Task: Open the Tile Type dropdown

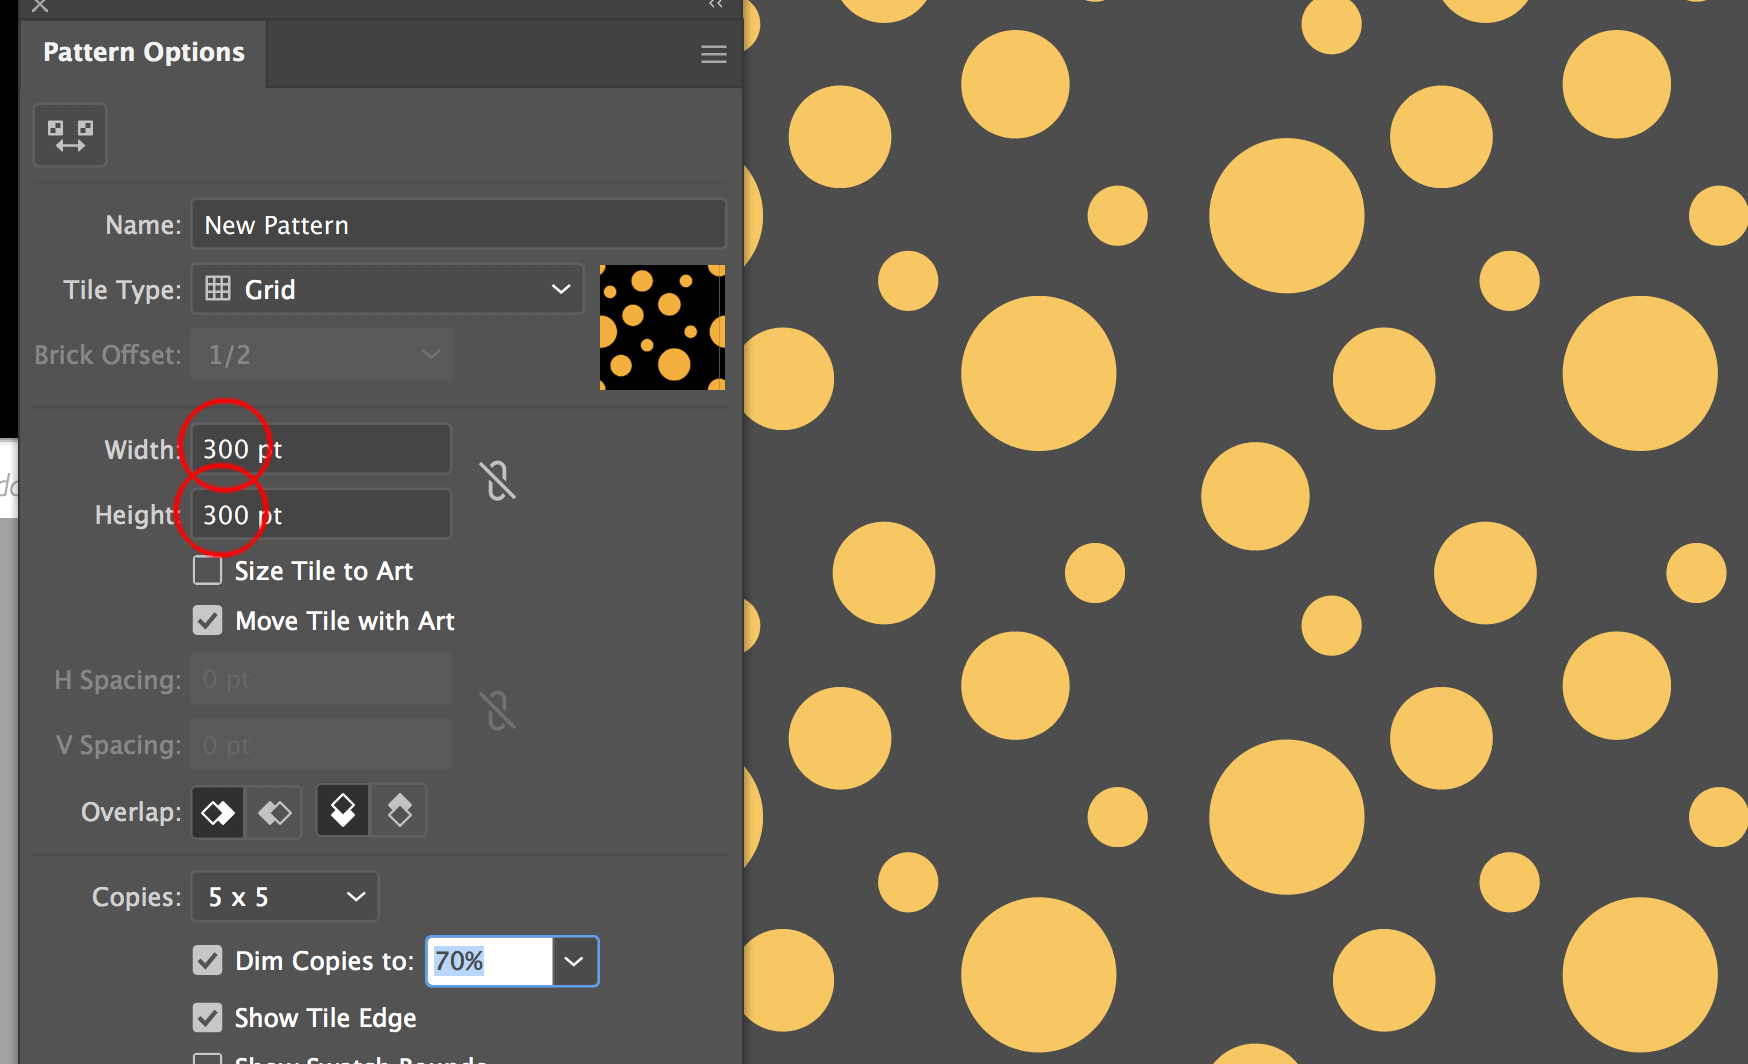Action: coord(559,289)
